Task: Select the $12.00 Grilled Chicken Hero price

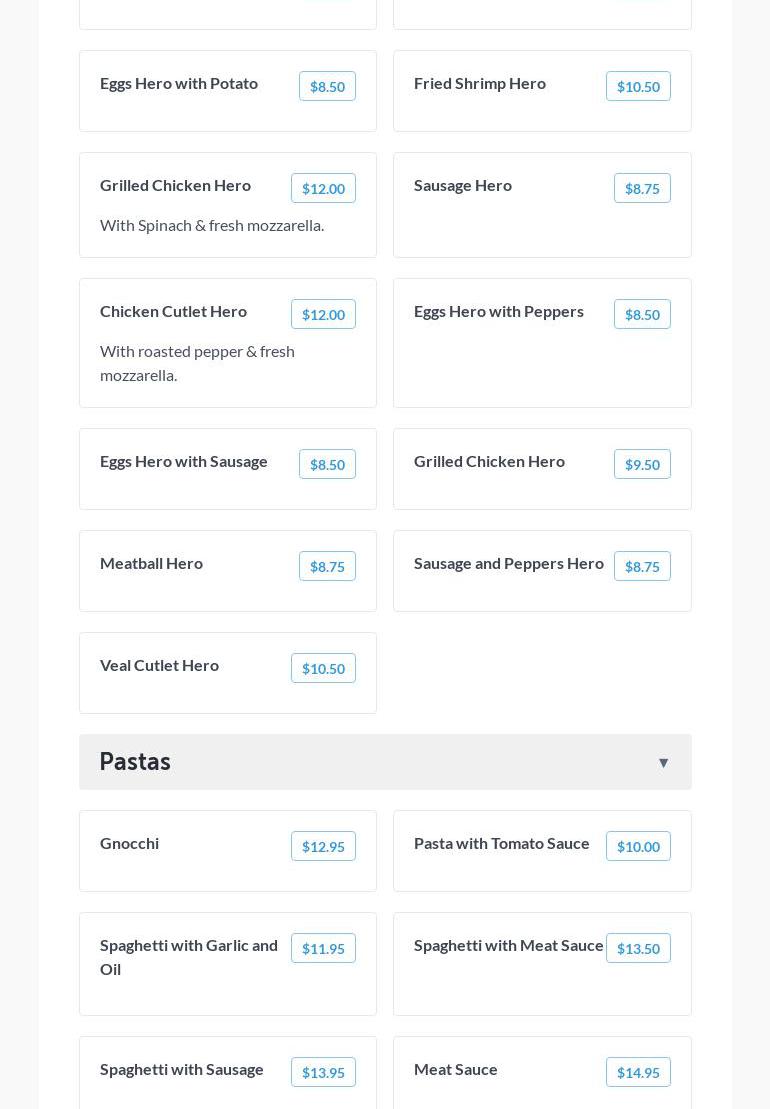Action: click(x=323, y=189)
